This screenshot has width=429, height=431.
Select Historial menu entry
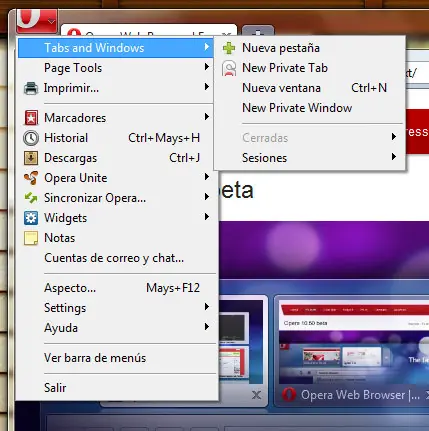pos(116,138)
